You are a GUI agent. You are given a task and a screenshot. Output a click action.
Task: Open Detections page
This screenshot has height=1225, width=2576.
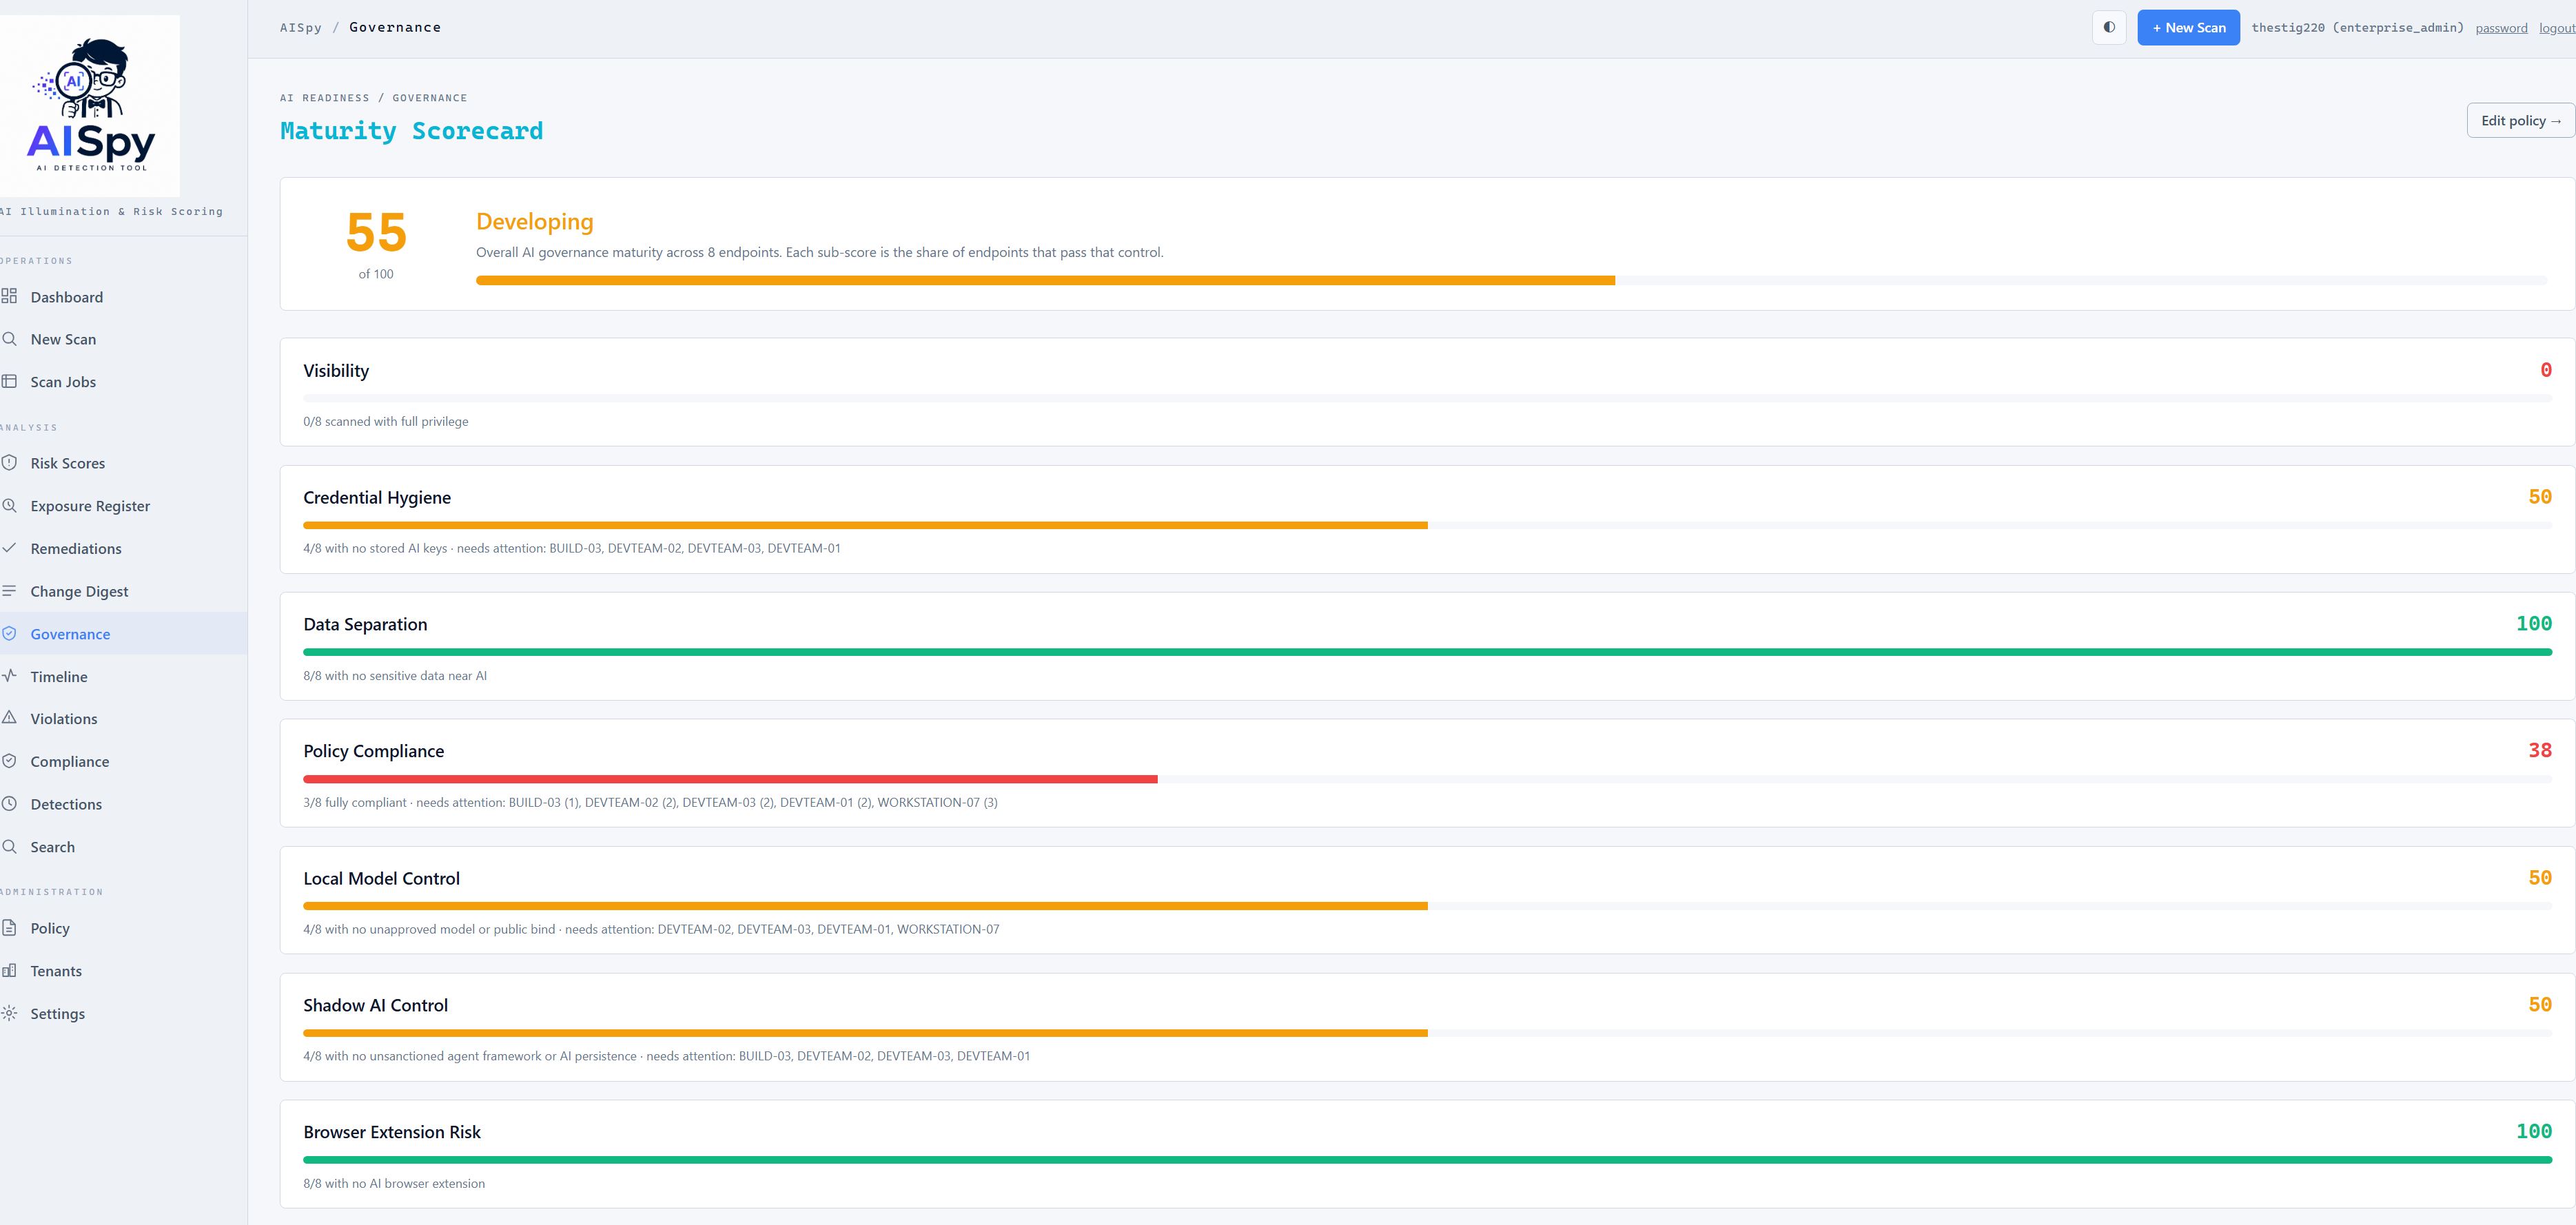[124, 804]
